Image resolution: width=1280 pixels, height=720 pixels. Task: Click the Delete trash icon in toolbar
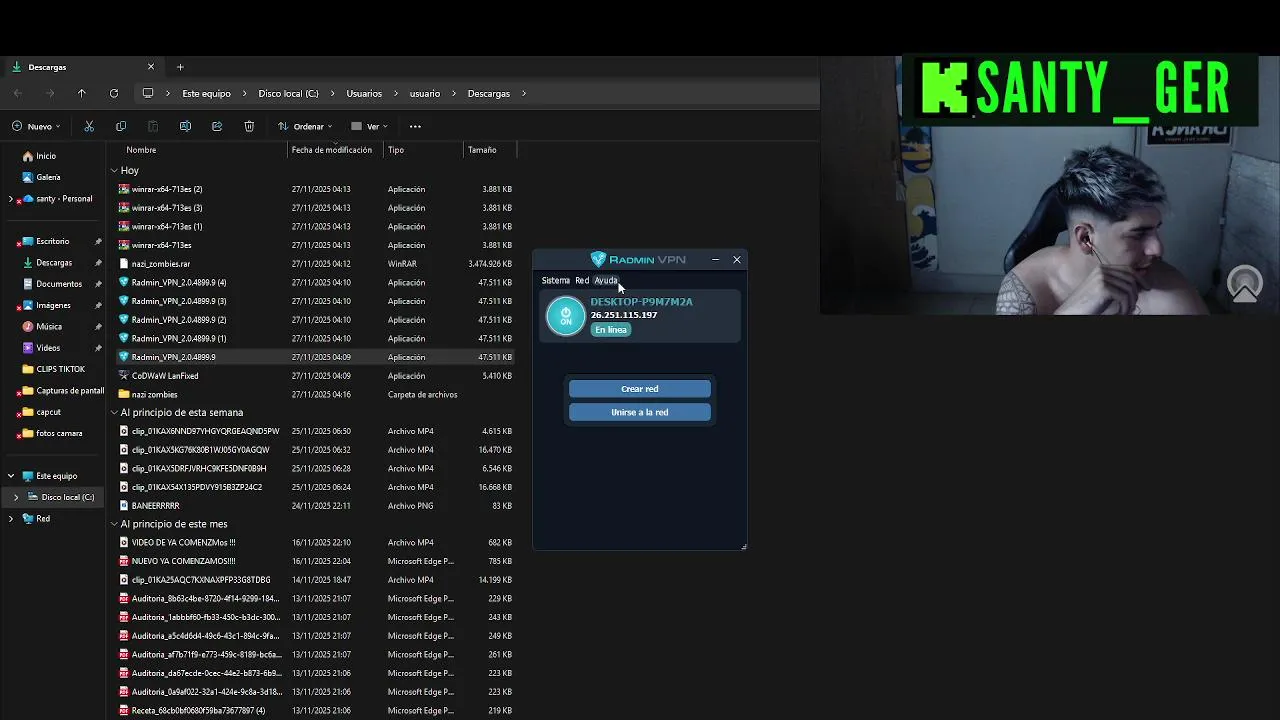pos(249,126)
